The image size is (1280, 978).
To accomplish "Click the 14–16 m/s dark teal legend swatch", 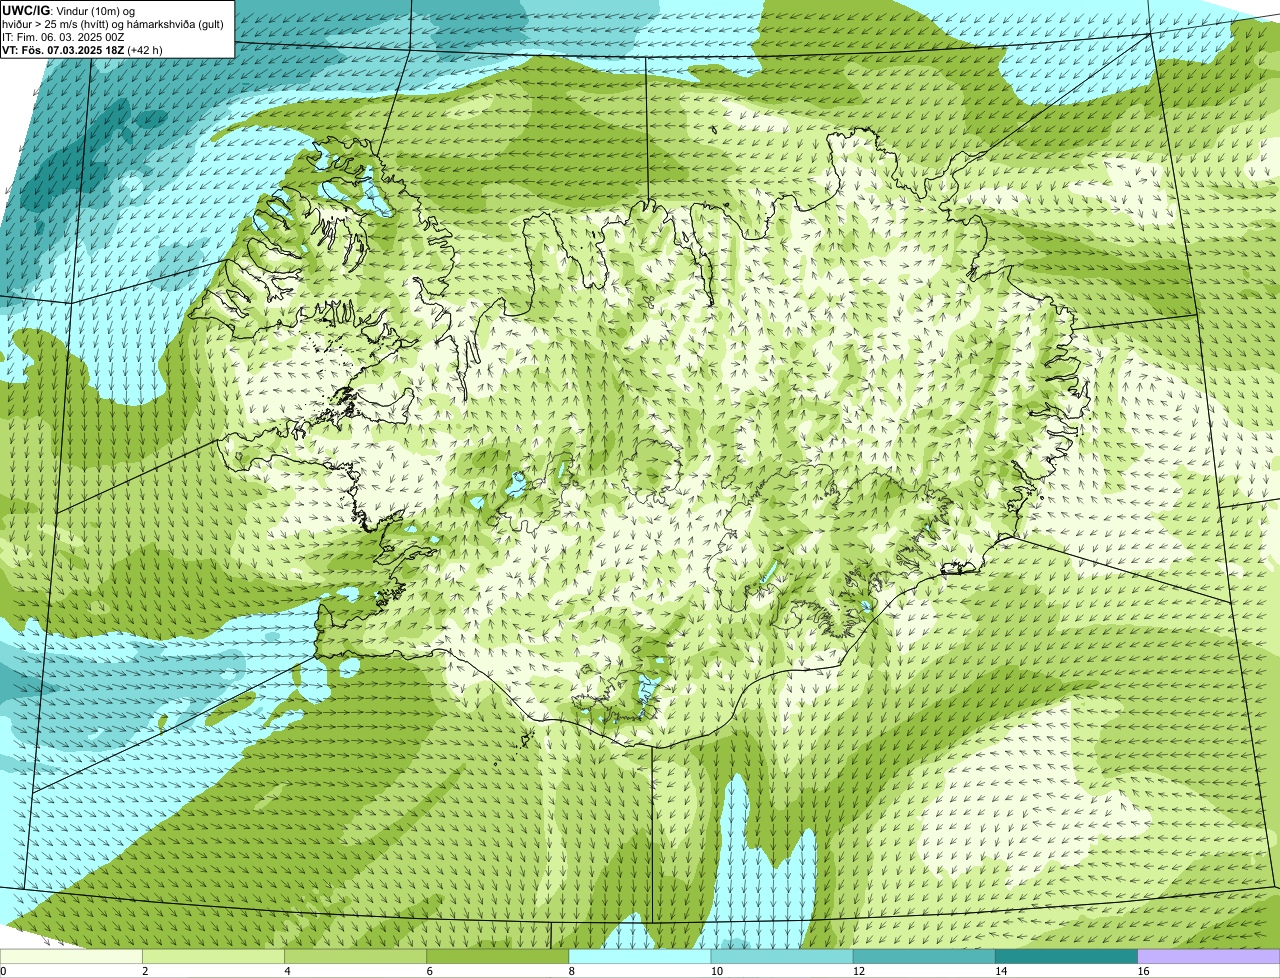I will click(x=1066, y=957).
